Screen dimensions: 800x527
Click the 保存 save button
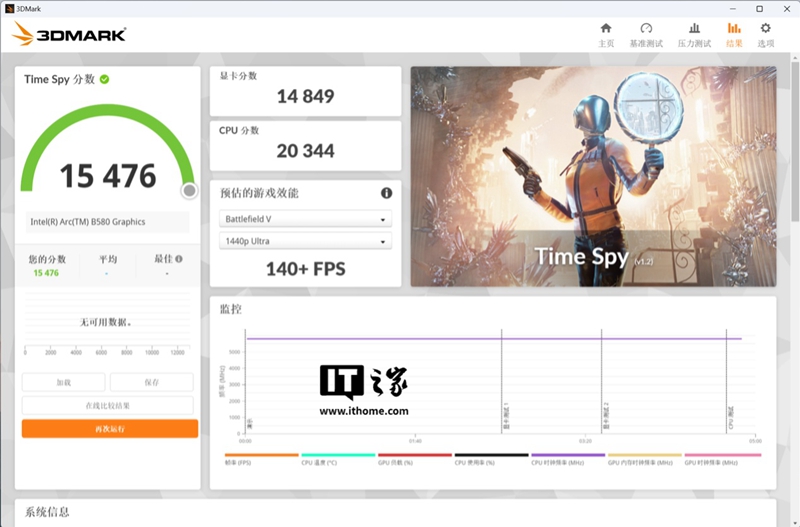coord(152,382)
